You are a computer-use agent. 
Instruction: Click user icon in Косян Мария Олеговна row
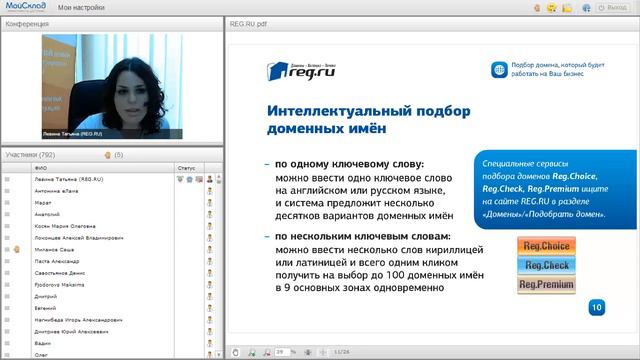[210, 226]
